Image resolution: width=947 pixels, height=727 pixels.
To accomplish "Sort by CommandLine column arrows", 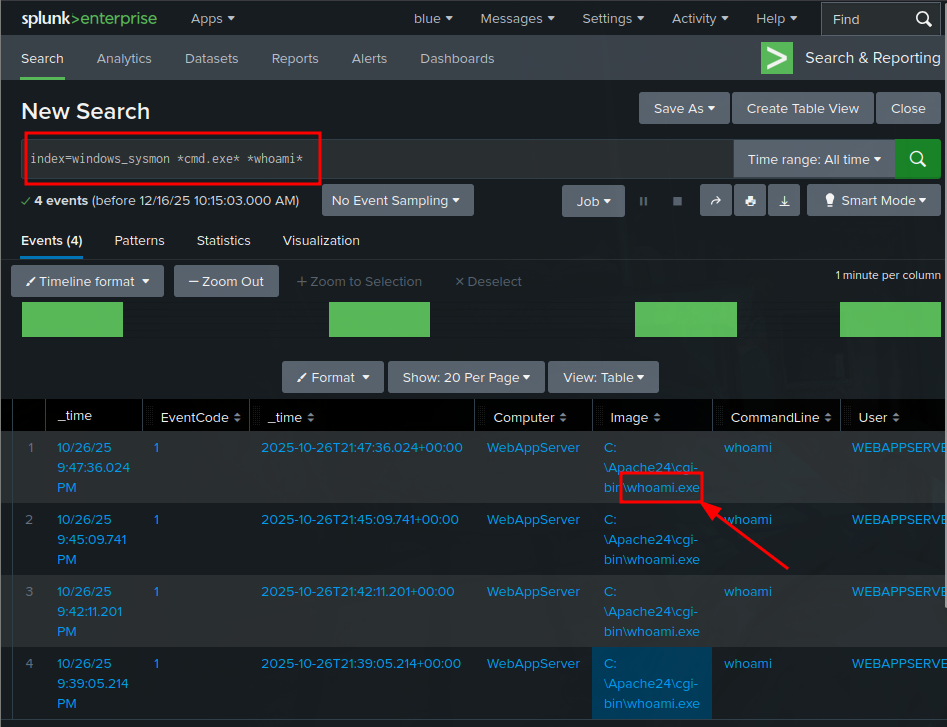I will tap(828, 417).
